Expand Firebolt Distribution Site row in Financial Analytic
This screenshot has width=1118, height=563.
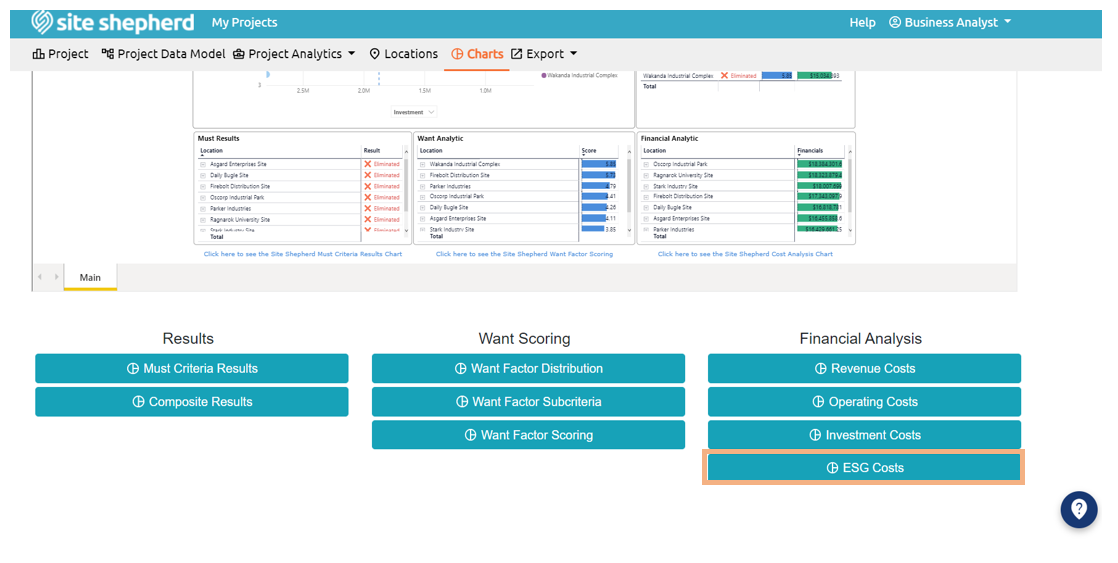[646, 197]
